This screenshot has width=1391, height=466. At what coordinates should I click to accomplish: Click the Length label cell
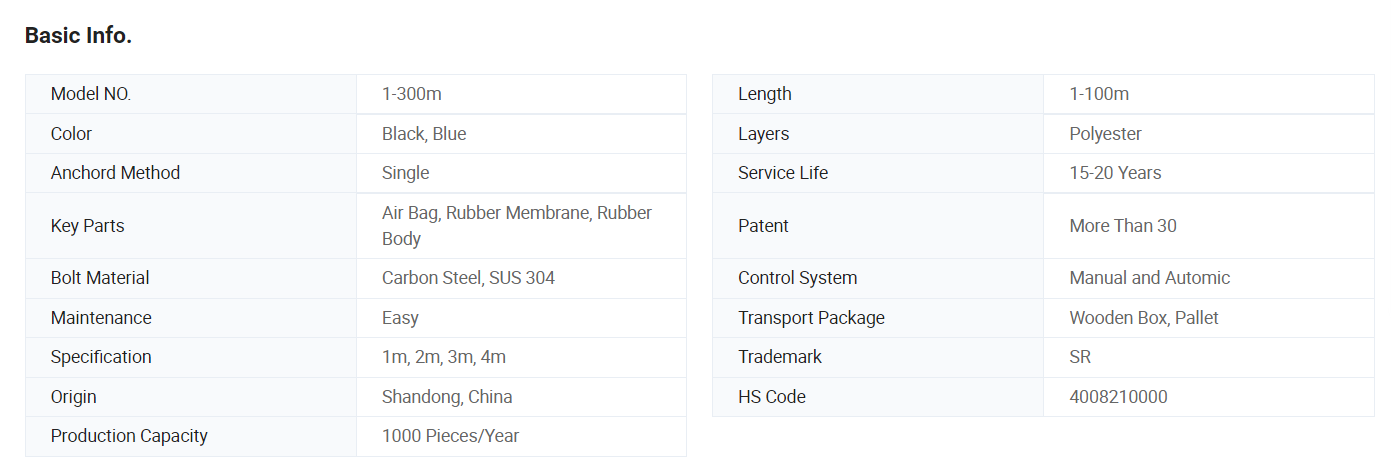coord(765,94)
